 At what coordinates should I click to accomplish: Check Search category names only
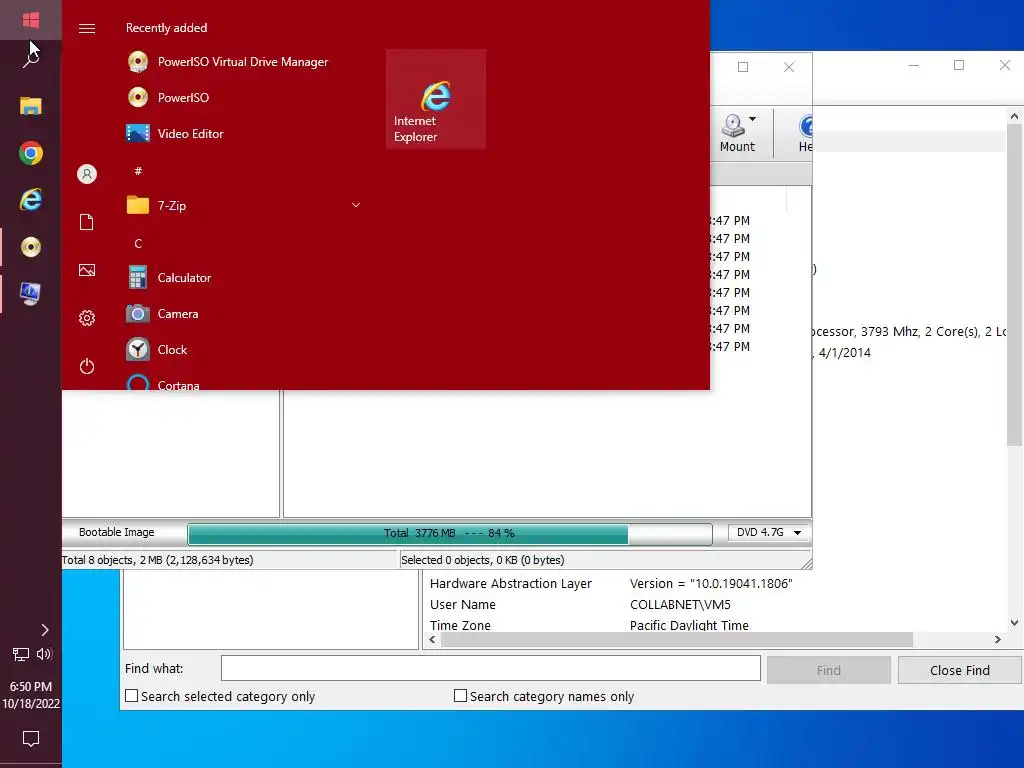tap(460, 696)
